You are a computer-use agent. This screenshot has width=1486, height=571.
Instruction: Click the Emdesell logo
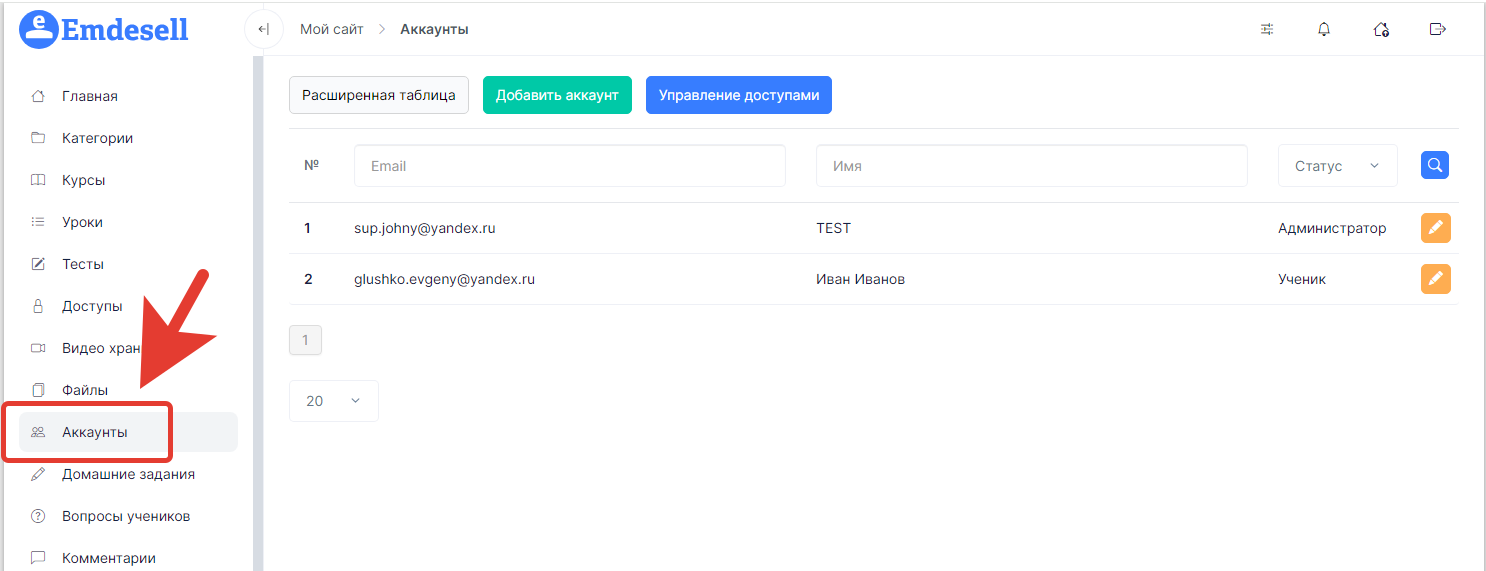[104, 29]
